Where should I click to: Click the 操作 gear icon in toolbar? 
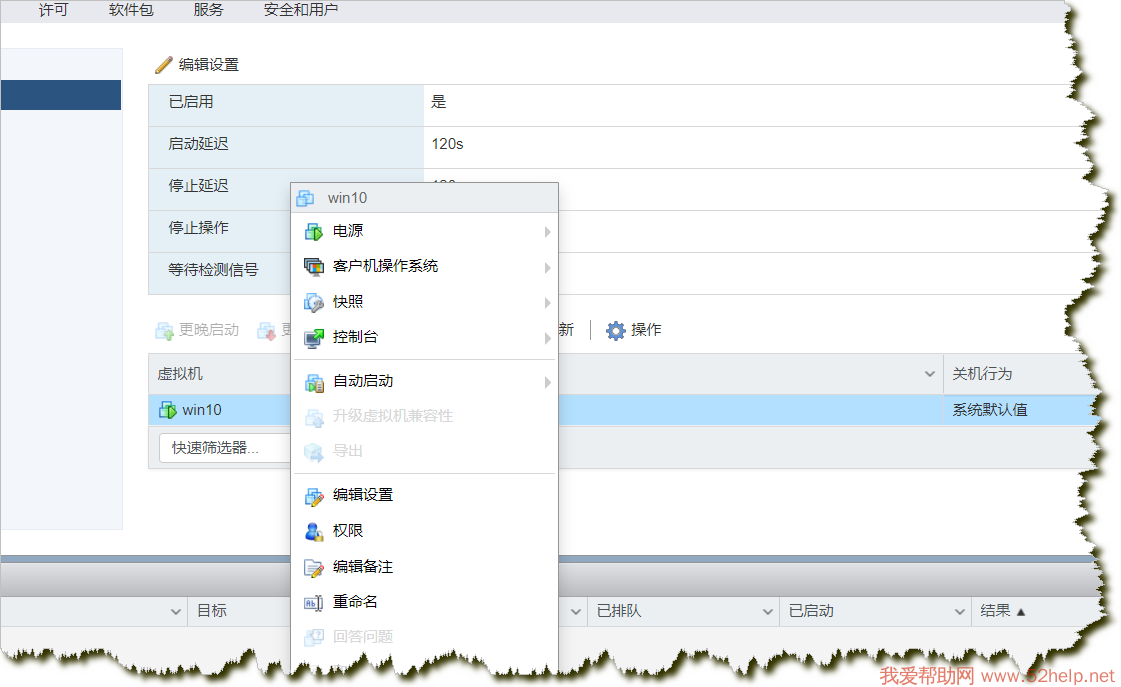pos(616,330)
